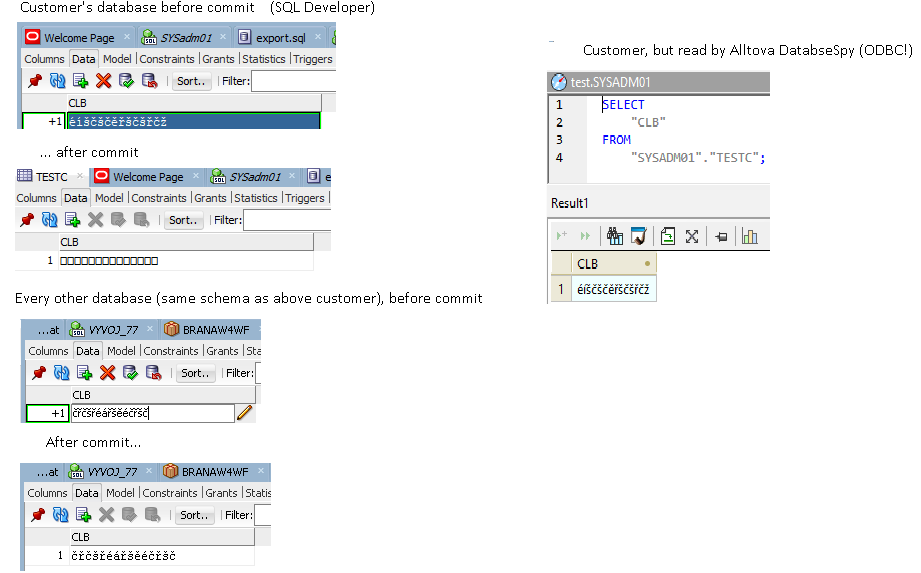Click CLB column header in DatabaseSpy result grid
The width and height of the screenshot is (921, 573).
pyautogui.click(x=613, y=264)
